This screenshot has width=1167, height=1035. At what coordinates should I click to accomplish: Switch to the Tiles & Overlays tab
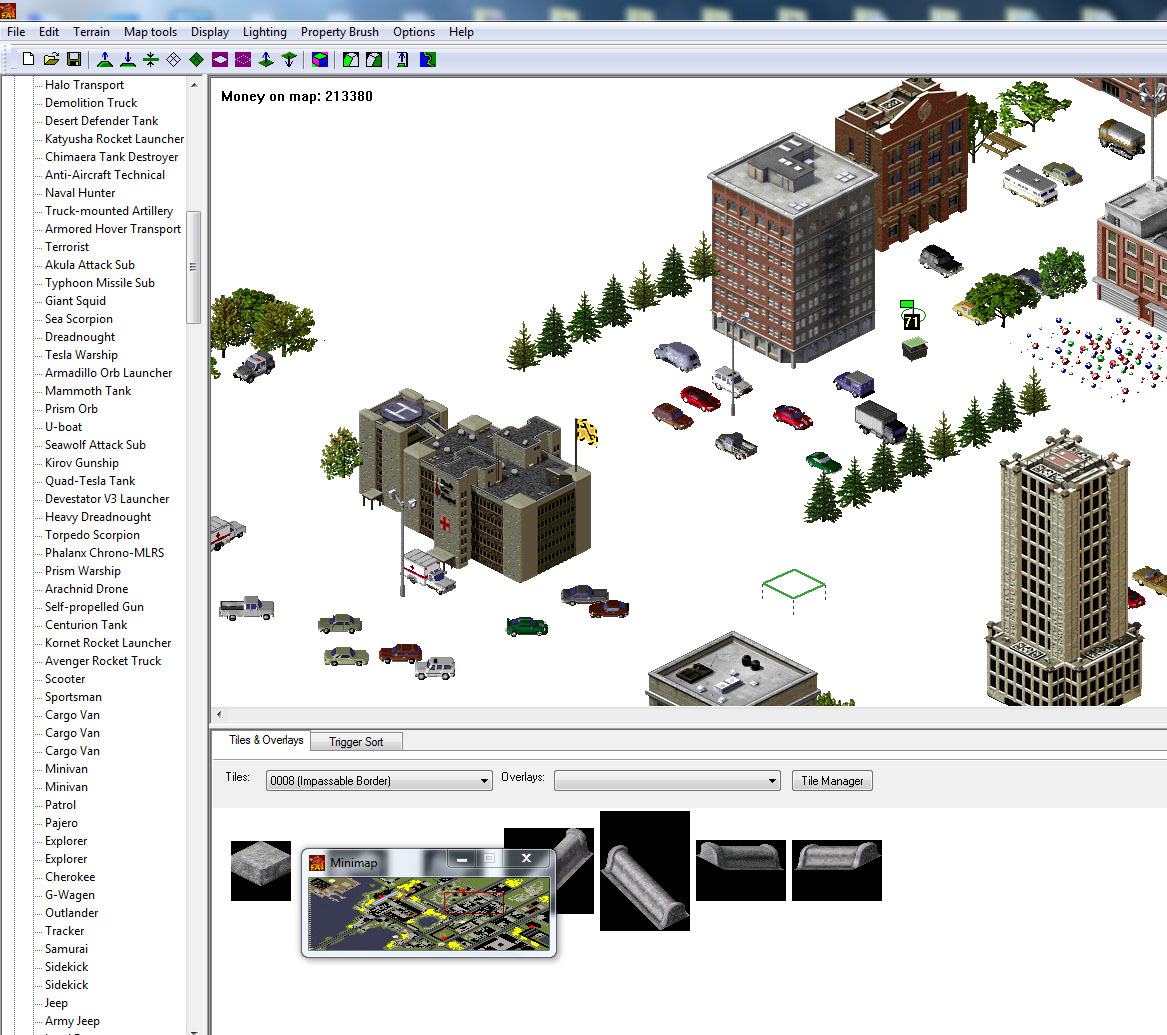266,740
